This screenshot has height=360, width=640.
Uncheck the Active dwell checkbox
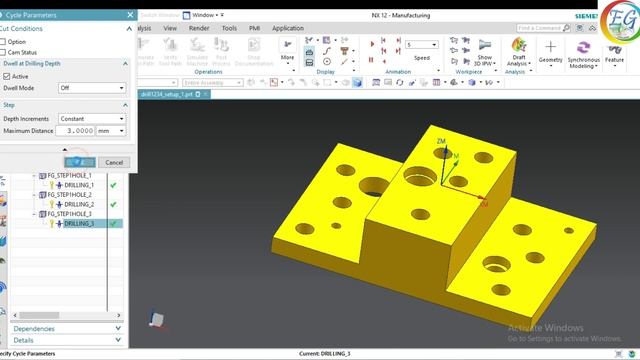(x=7, y=76)
